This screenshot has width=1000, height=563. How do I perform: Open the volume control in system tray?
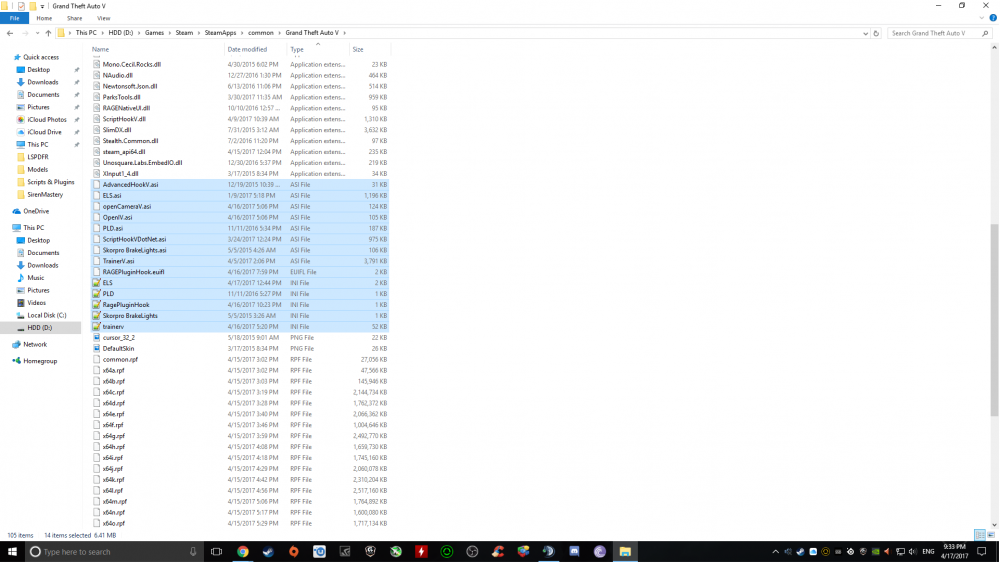tap(913, 552)
